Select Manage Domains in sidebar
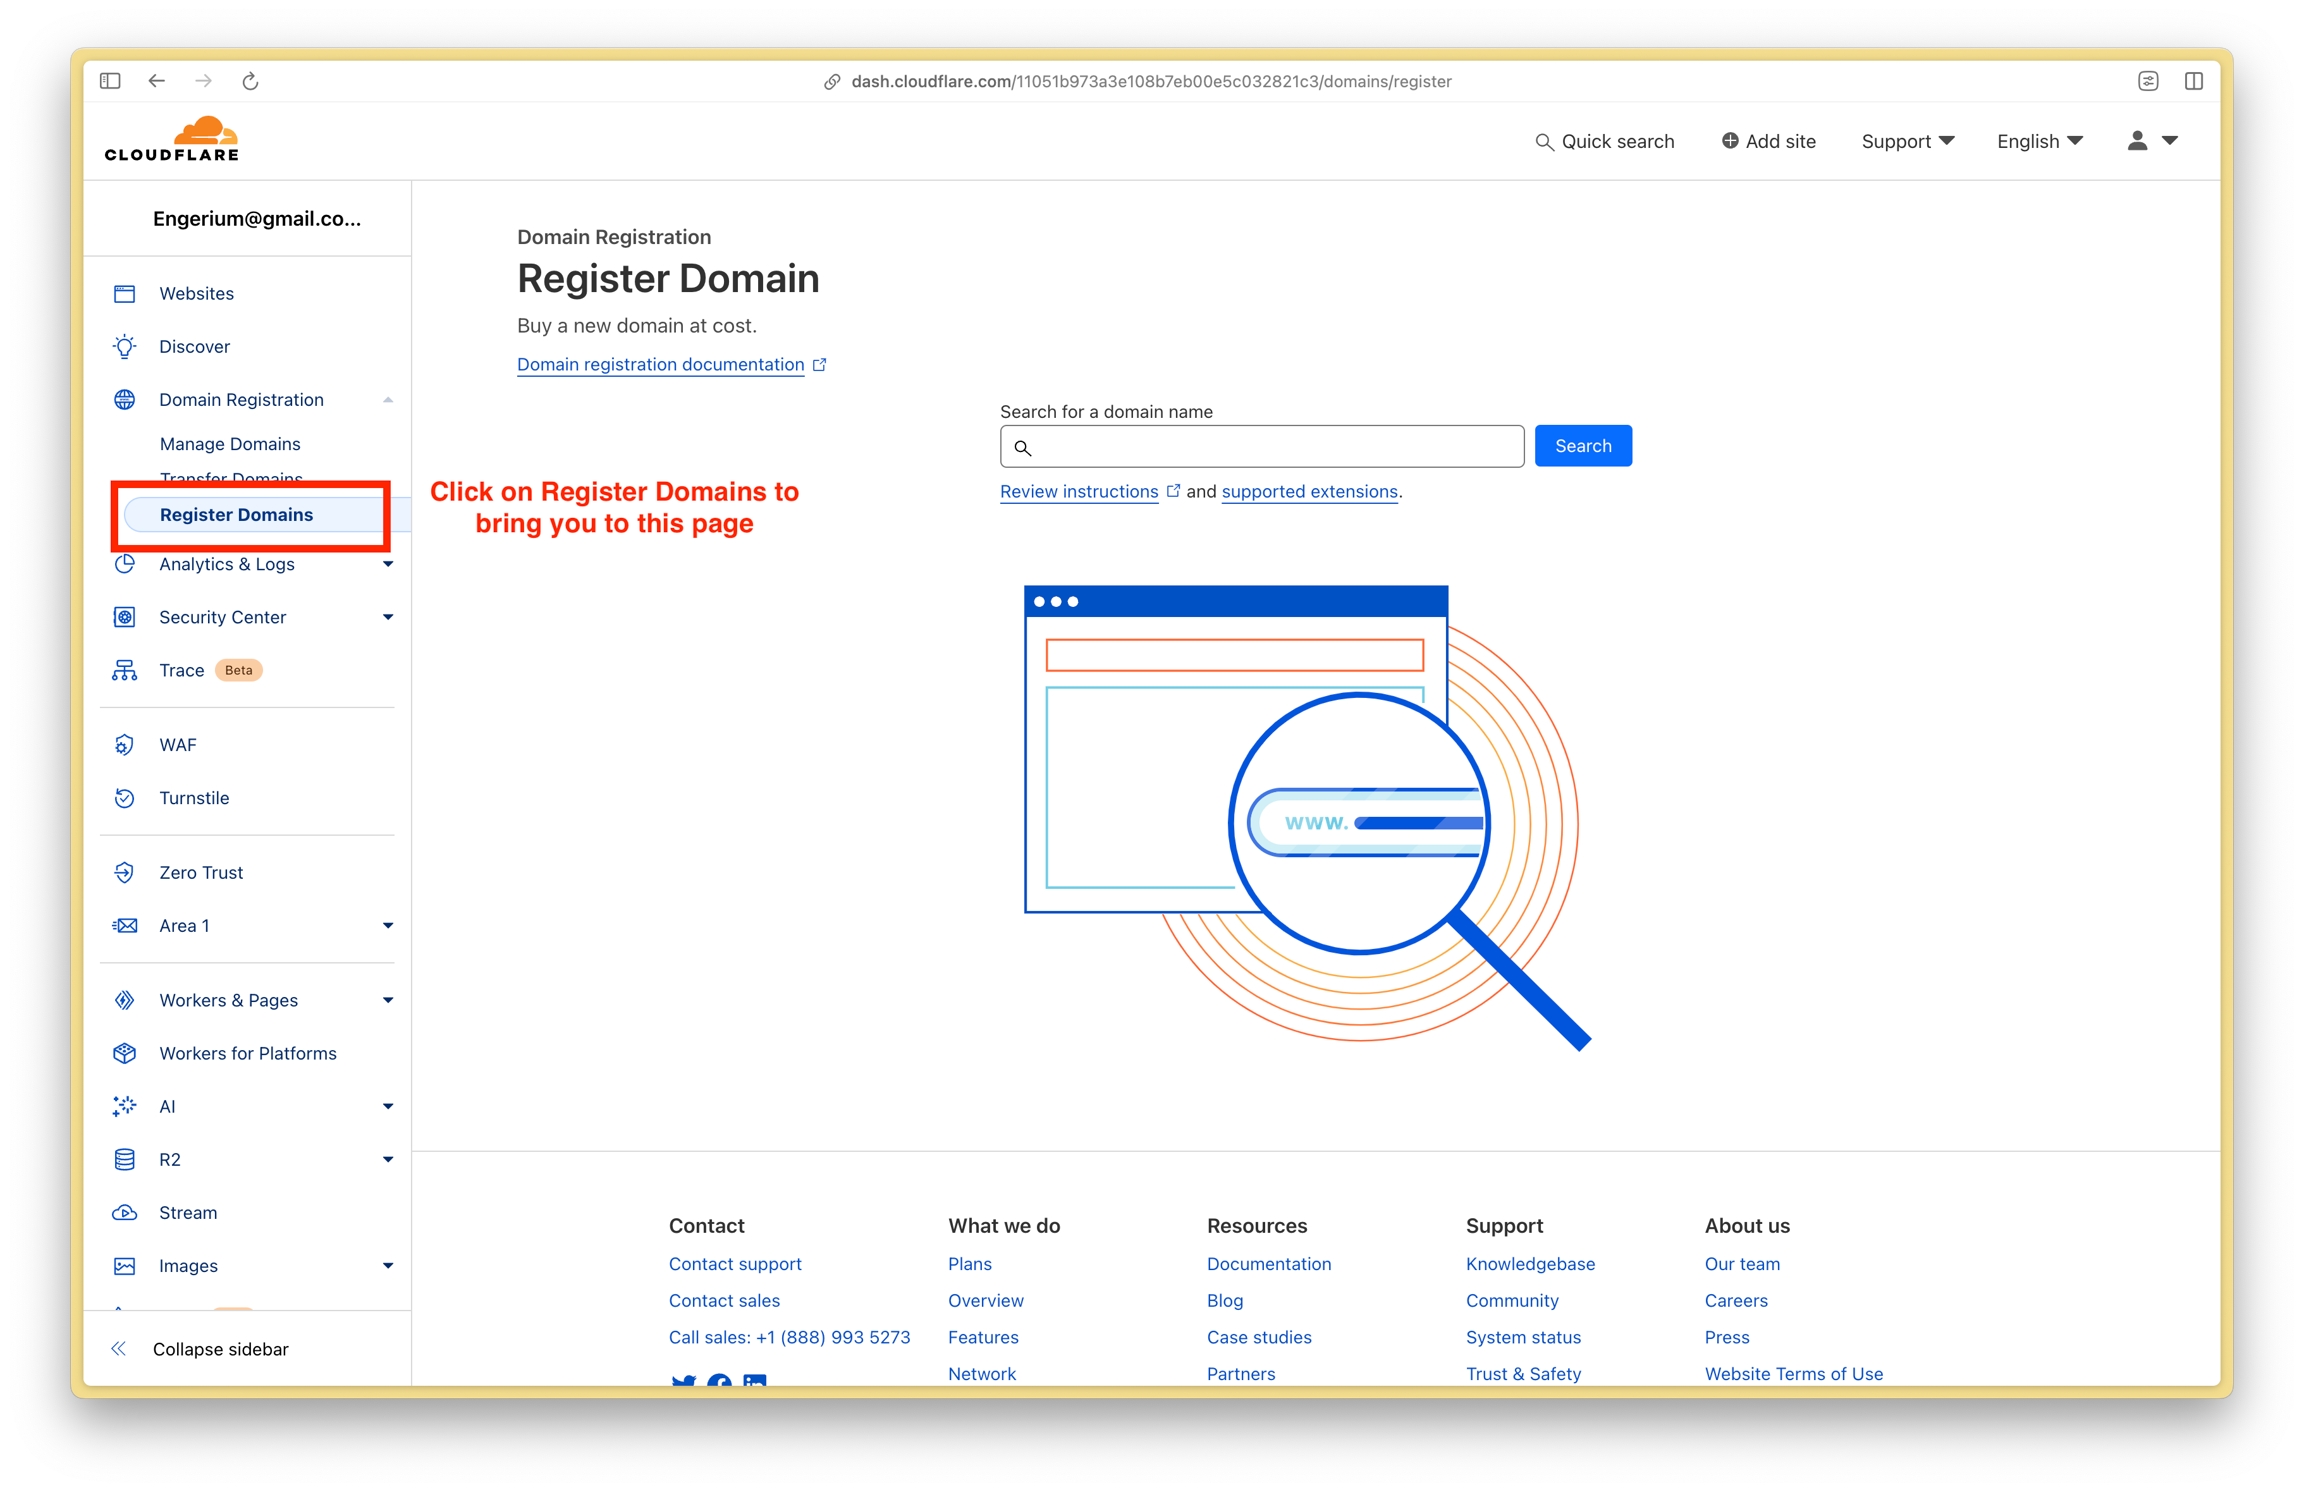 click(230, 443)
